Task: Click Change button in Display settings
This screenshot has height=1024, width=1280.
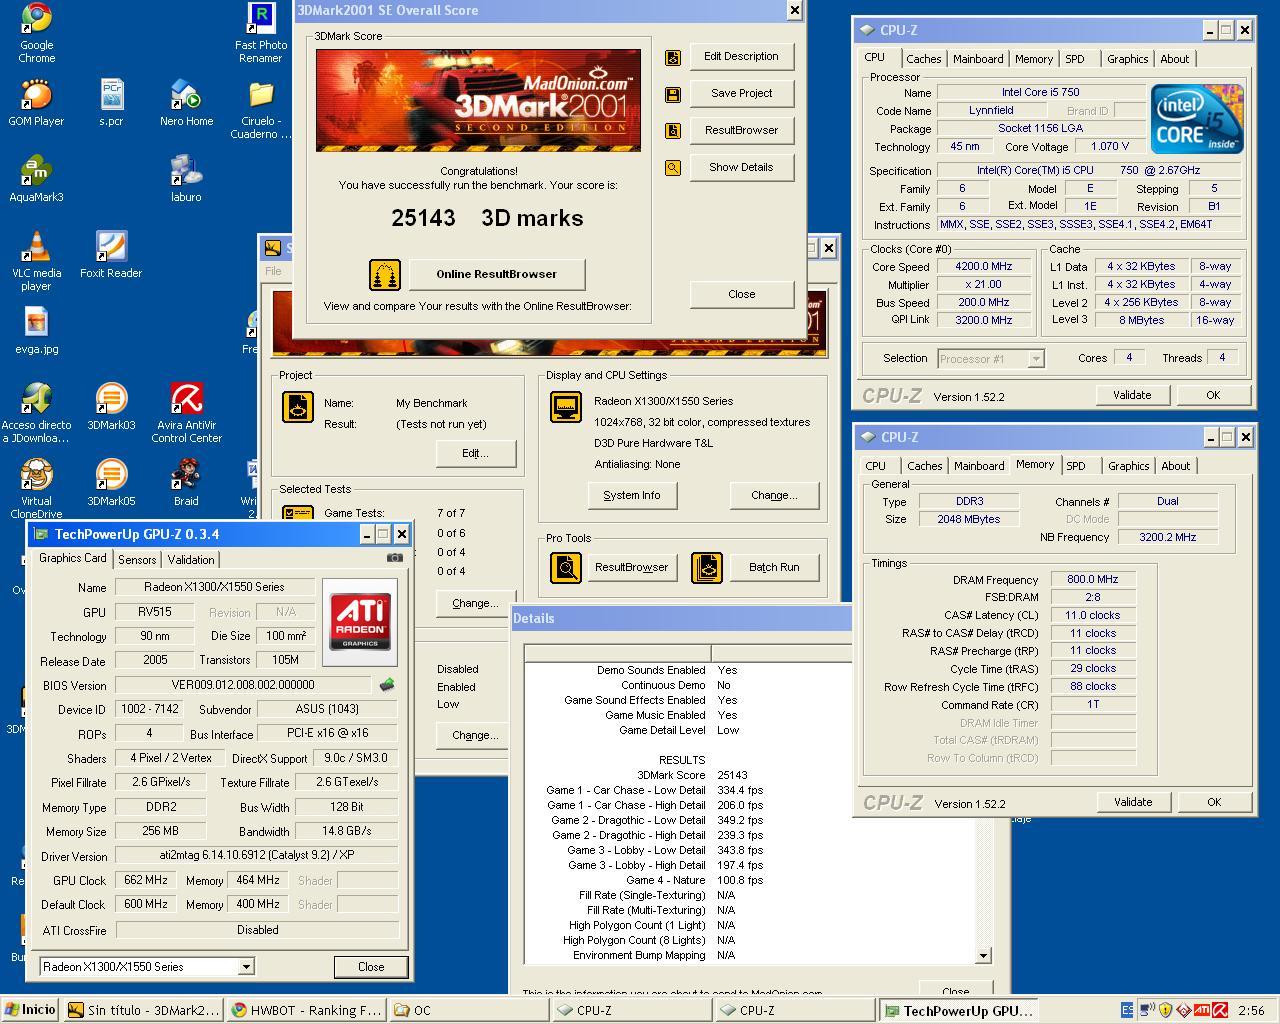Action: coord(774,495)
